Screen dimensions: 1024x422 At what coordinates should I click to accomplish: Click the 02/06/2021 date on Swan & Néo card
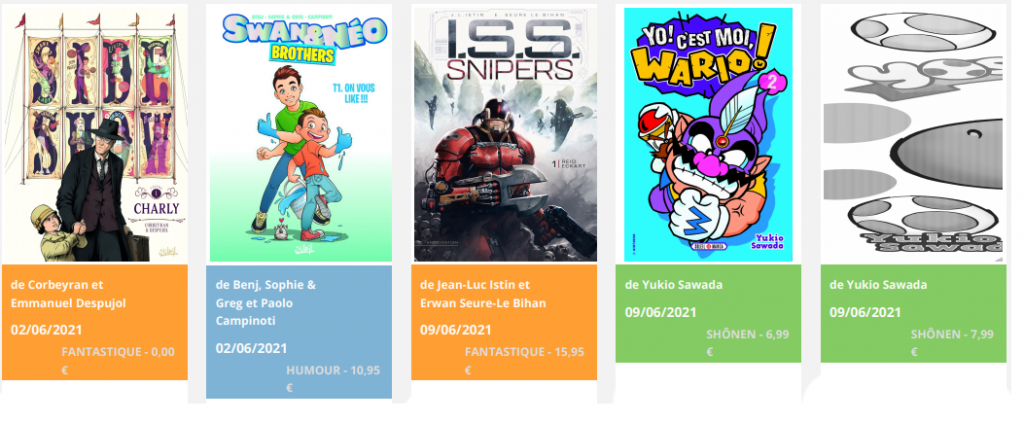point(251,348)
